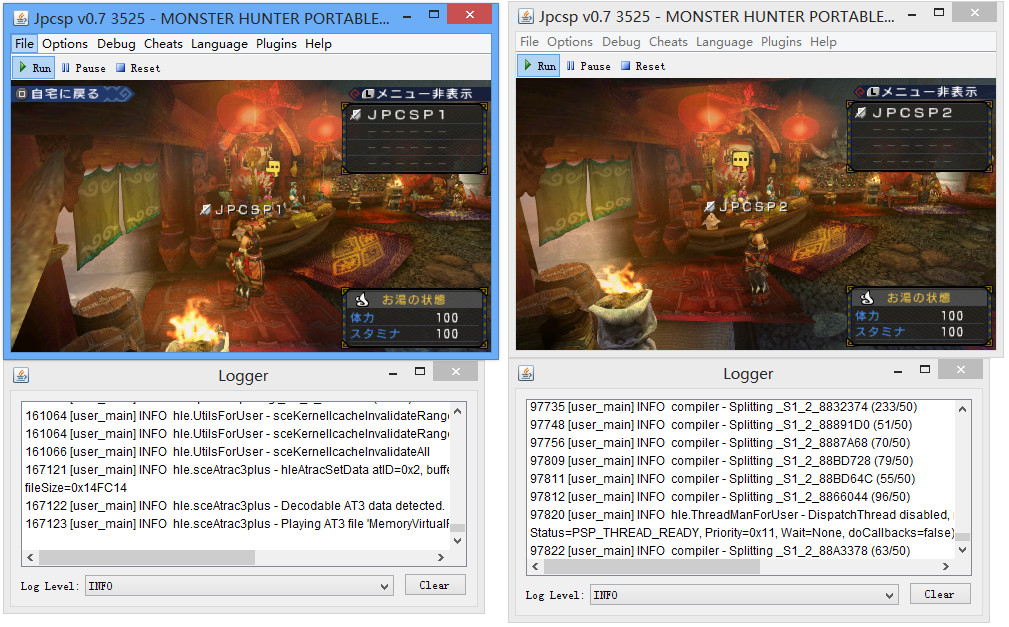This screenshot has height=627, width=1009.
Task: Open the File menu in the left Jpcsp window
Action: pyautogui.click(x=24, y=44)
